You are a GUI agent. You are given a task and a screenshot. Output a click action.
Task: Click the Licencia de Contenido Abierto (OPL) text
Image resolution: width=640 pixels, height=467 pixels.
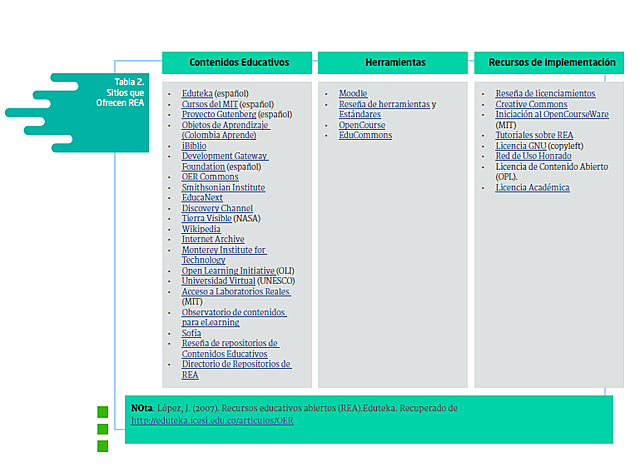click(x=551, y=171)
